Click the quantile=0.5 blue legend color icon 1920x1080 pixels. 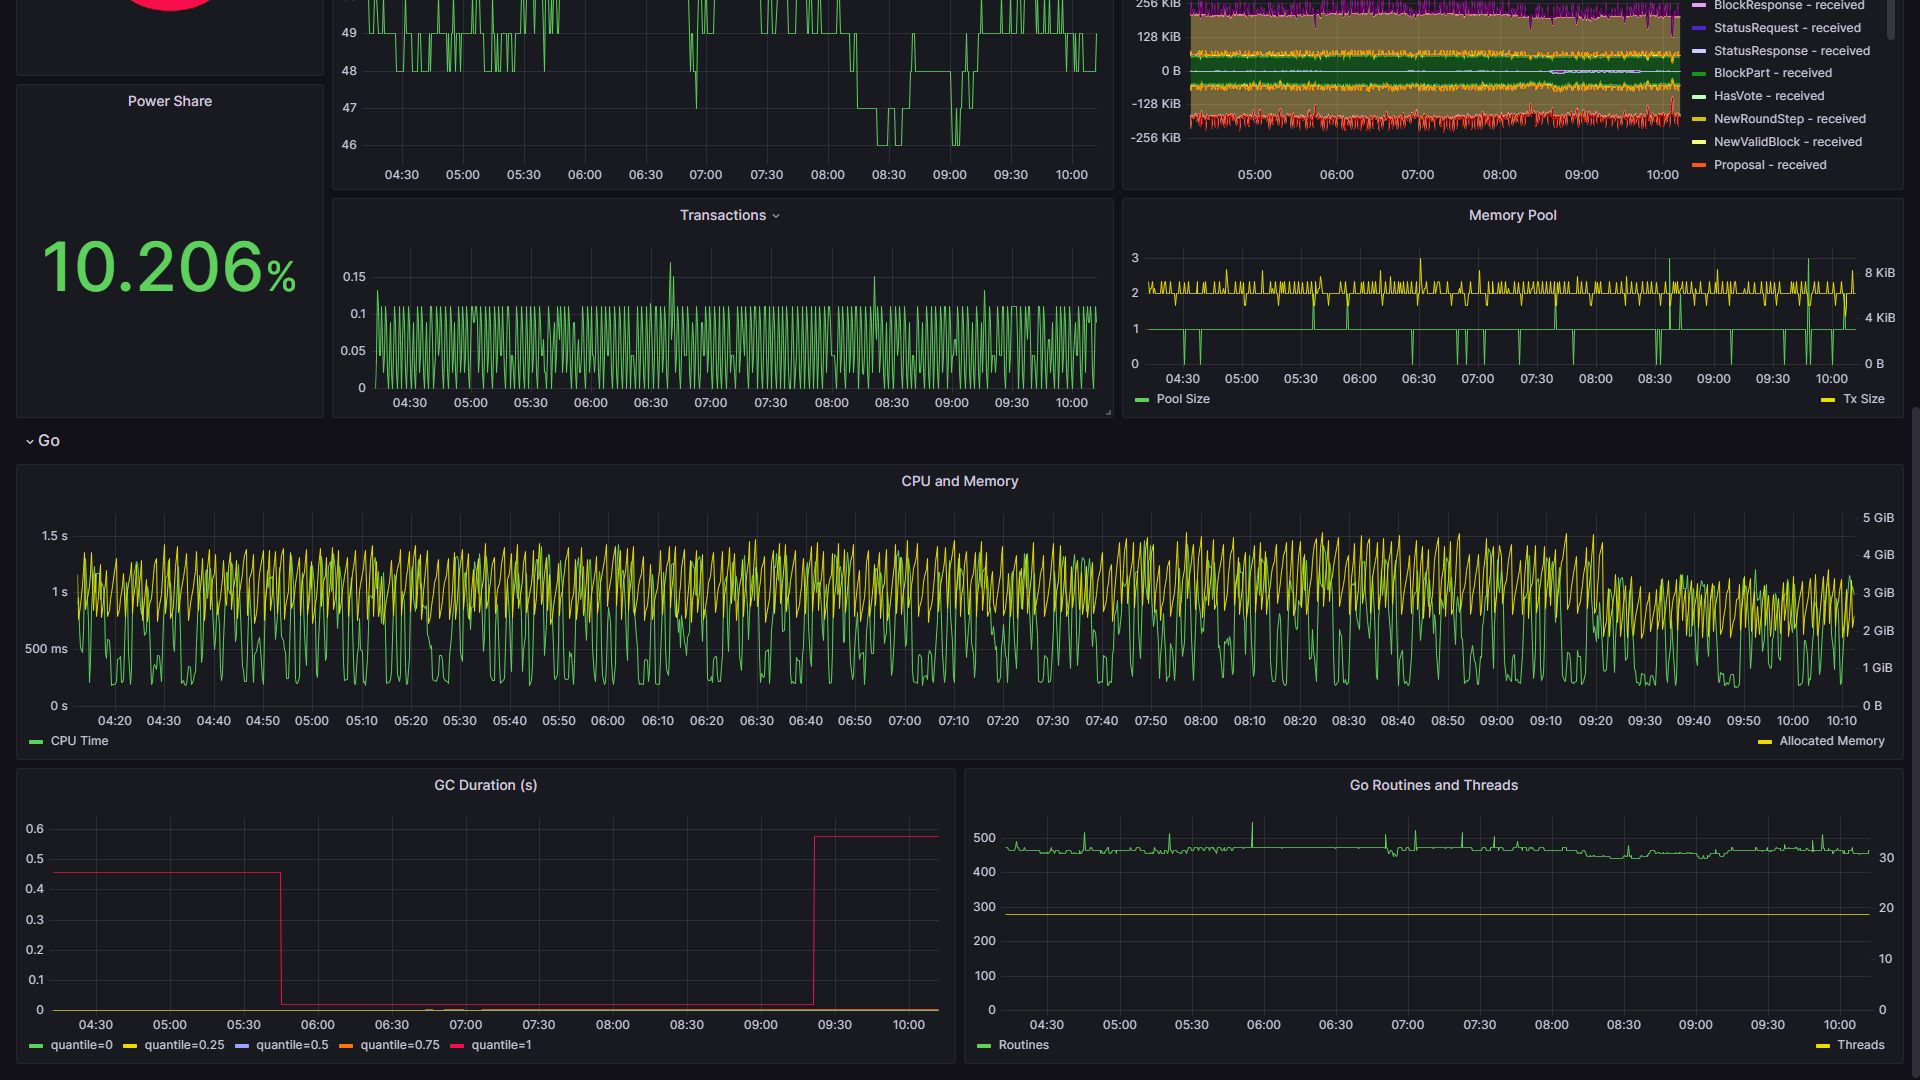pyautogui.click(x=242, y=1046)
